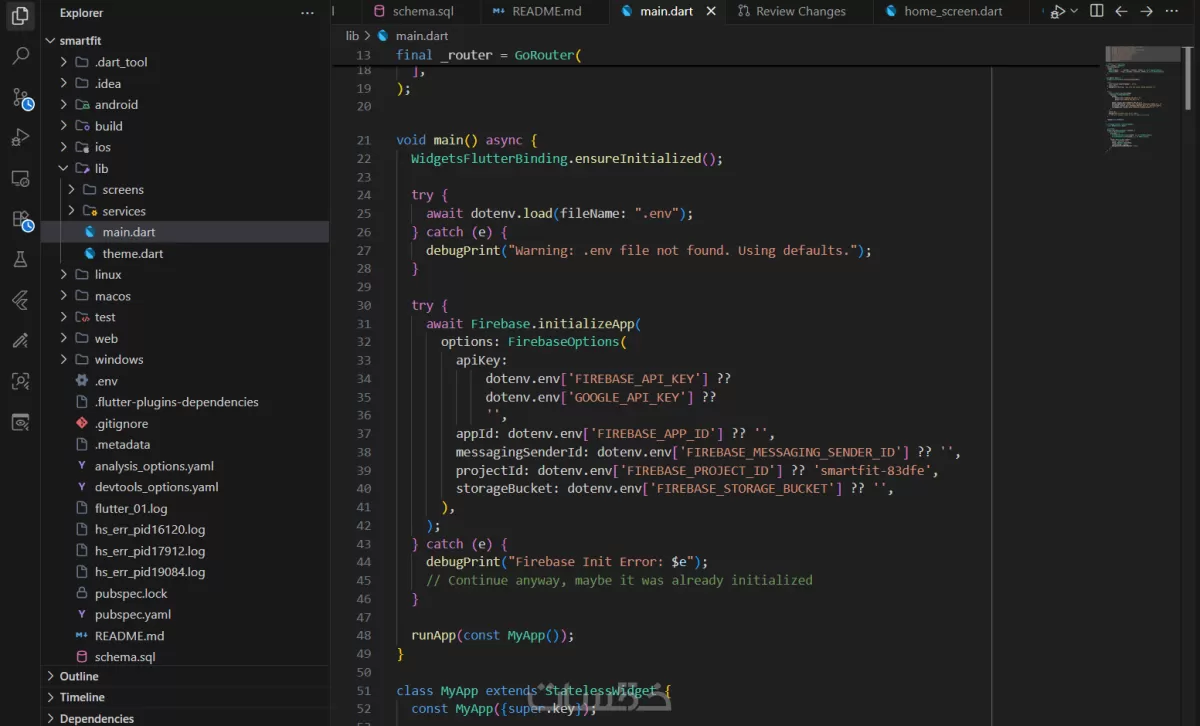Expand the Timeline panel section
This screenshot has height=726, width=1200.
click(x=82, y=697)
